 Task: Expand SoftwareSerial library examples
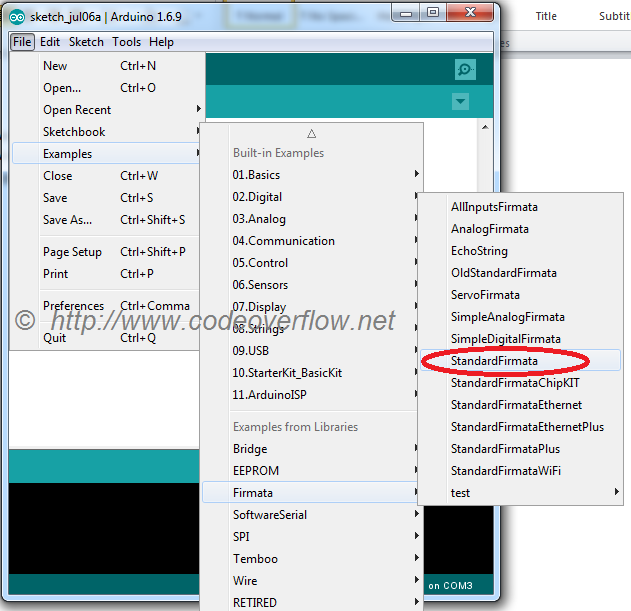(x=311, y=515)
